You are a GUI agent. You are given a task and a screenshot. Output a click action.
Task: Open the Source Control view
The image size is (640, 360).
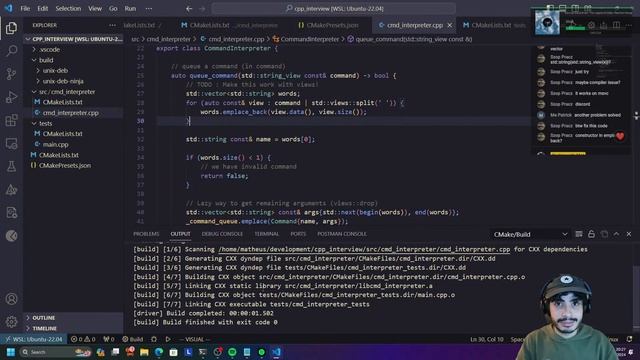tap(11, 74)
